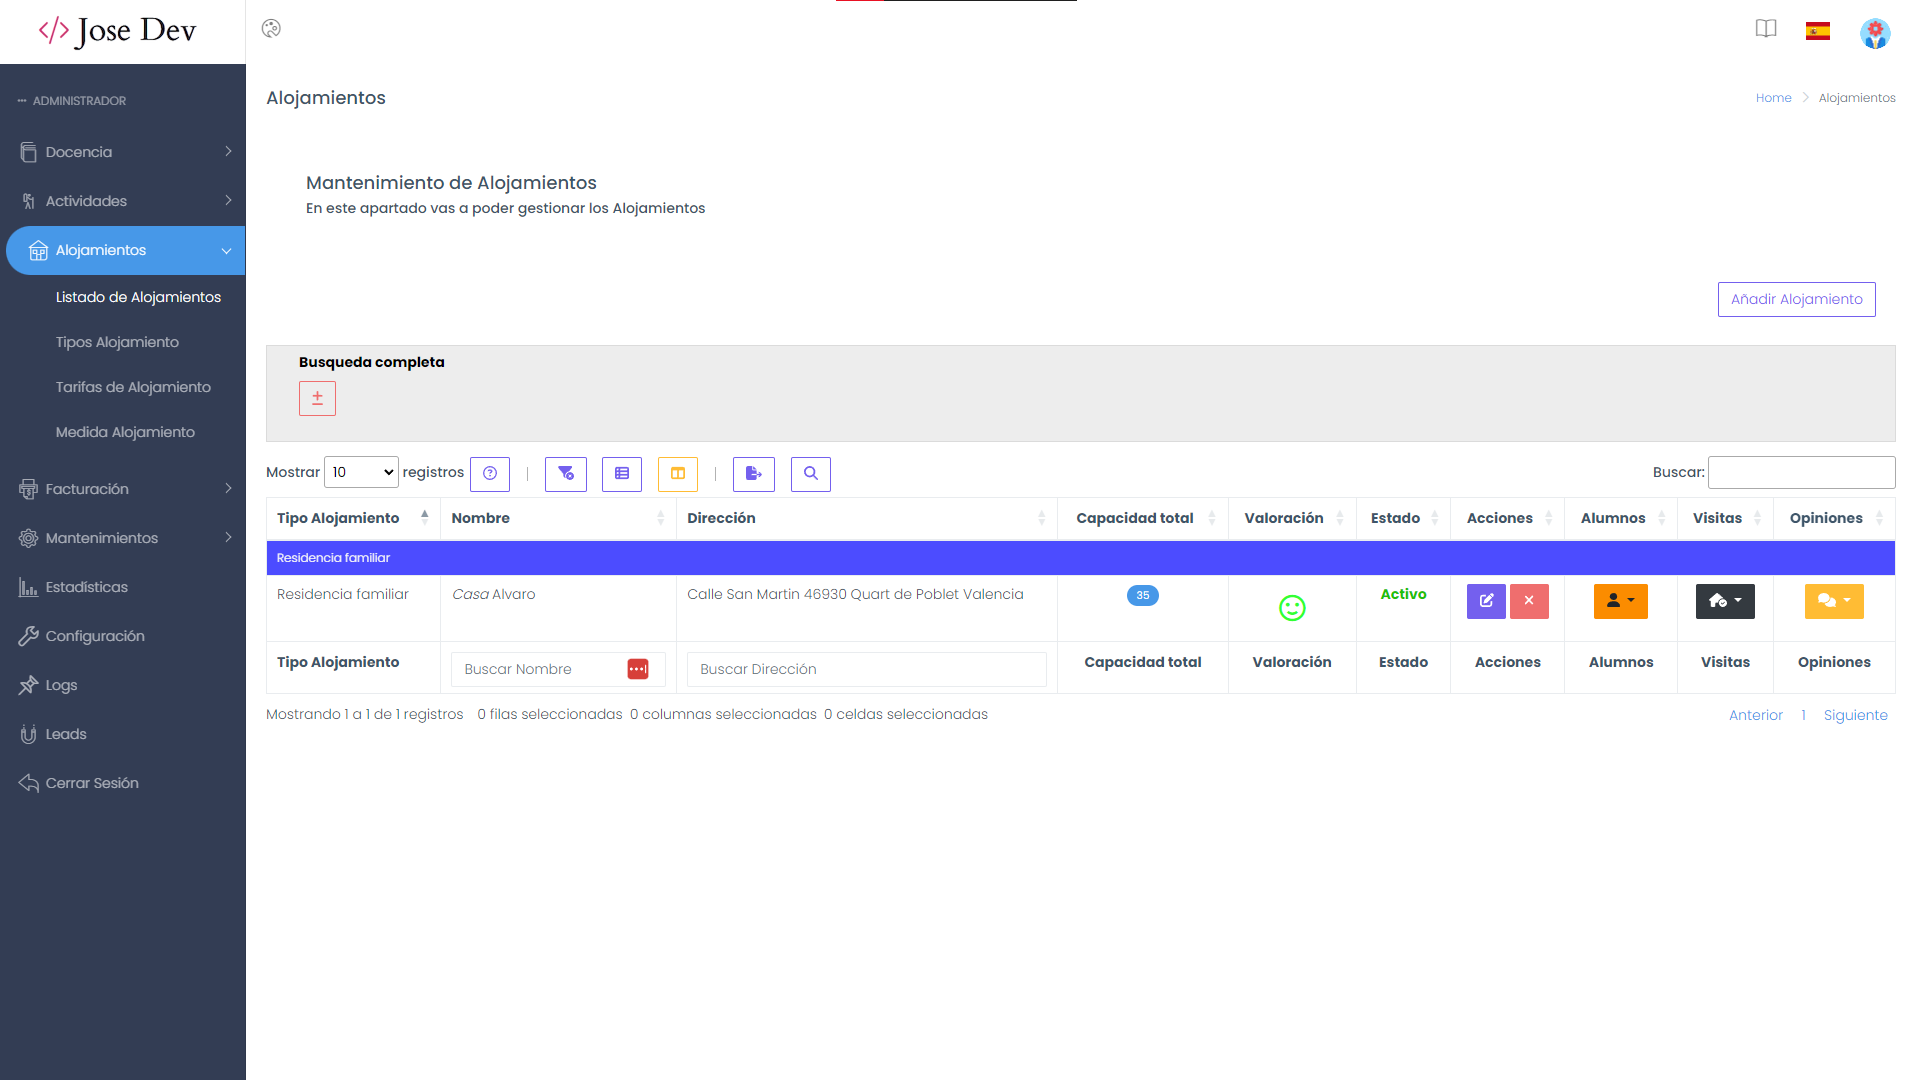Viewport: 1905px width, 1080px height.
Task: Click the table list view icon
Action: point(621,474)
